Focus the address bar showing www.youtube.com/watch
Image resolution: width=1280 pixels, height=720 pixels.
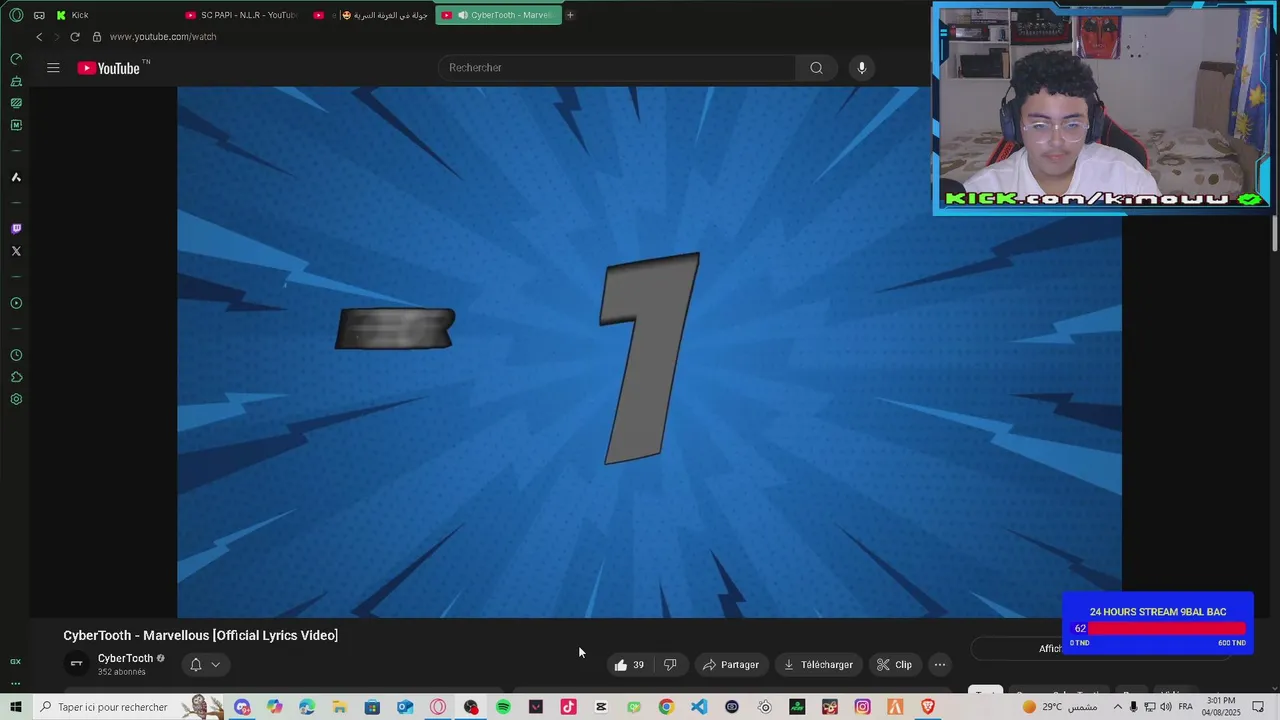click(163, 37)
